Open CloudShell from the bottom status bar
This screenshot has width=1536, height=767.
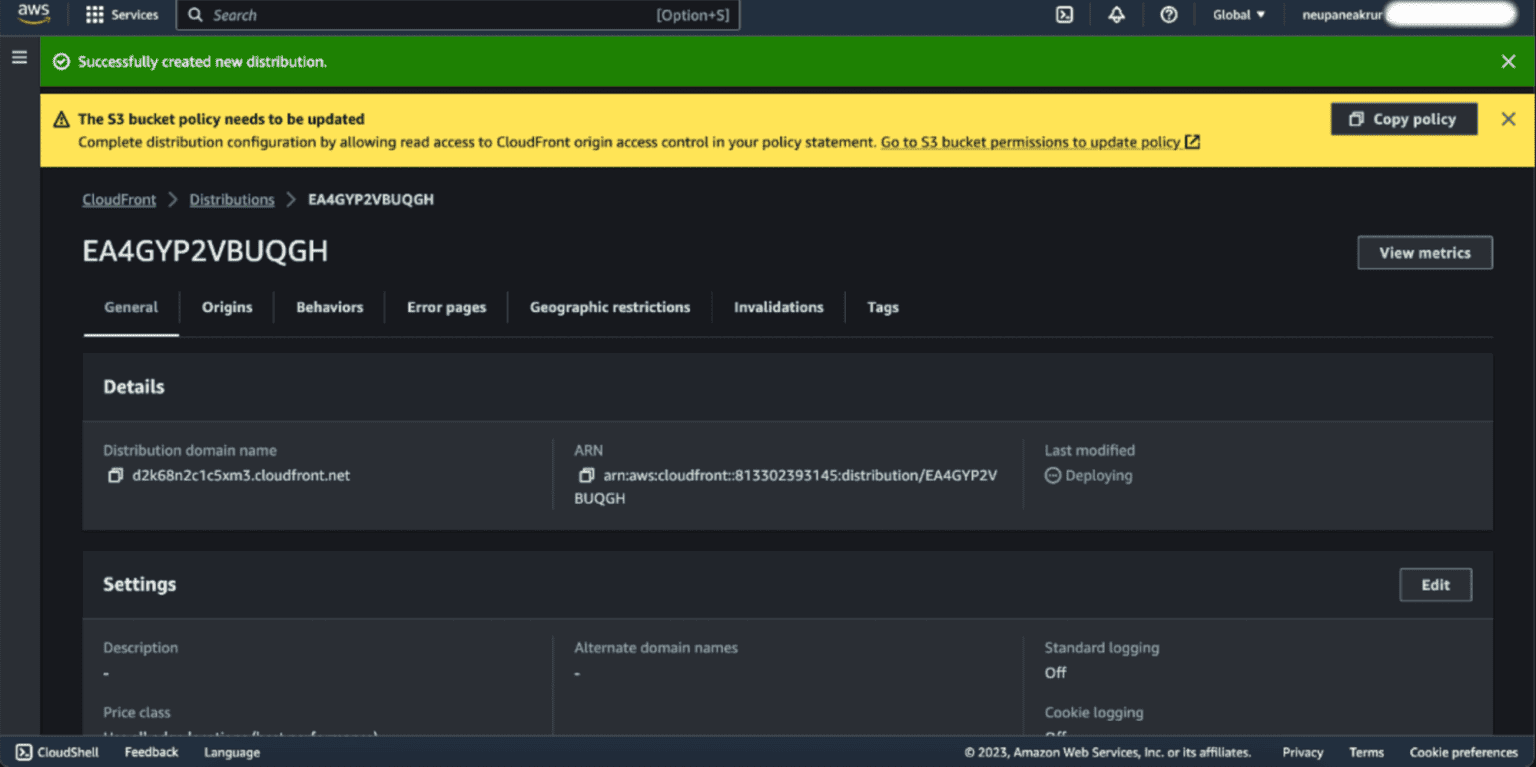click(x=55, y=751)
